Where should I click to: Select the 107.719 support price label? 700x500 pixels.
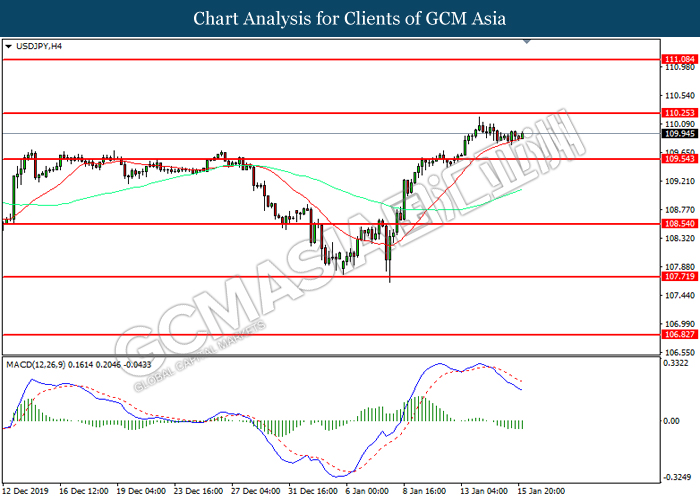pos(680,277)
